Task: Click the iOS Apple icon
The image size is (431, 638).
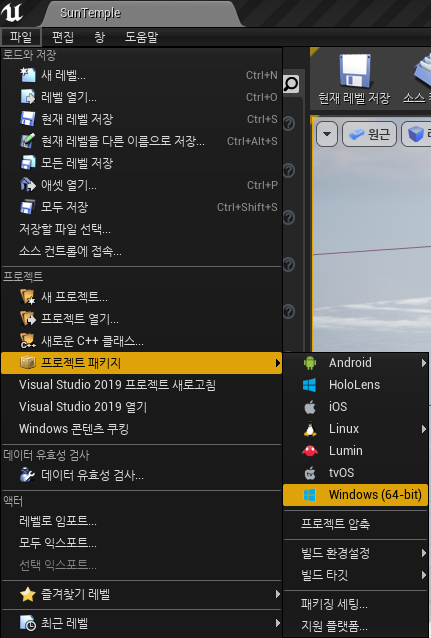Action: pos(310,406)
